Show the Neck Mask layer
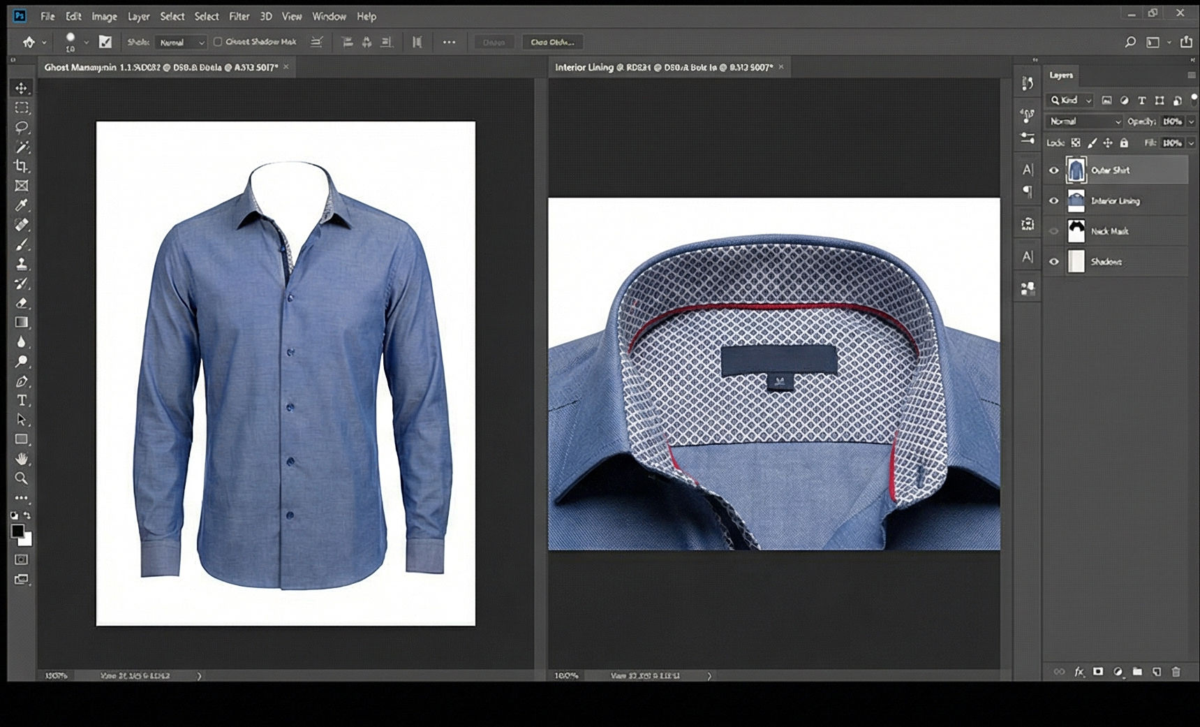The image size is (1200, 727). [x=1054, y=231]
